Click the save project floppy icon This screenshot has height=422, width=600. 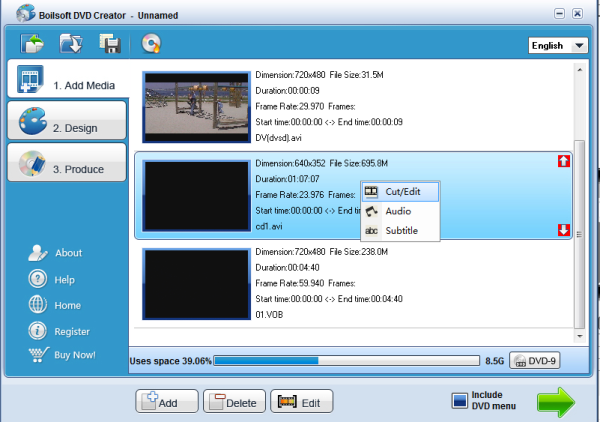[110, 44]
